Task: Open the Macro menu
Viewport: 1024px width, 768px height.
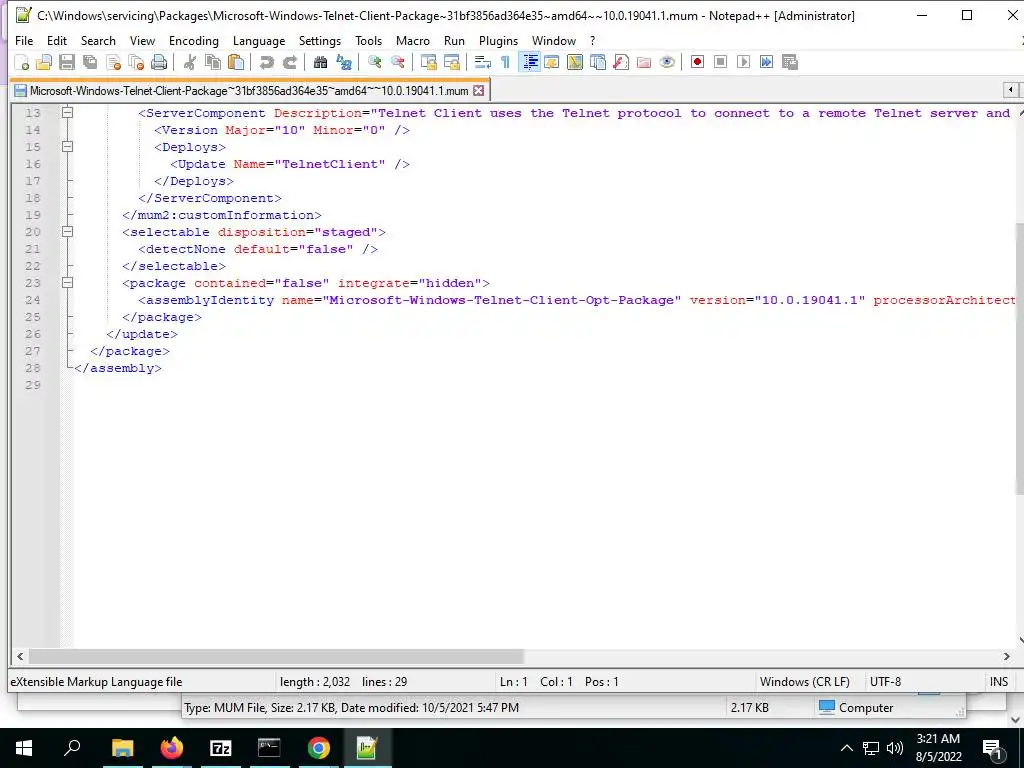Action: pos(413,40)
